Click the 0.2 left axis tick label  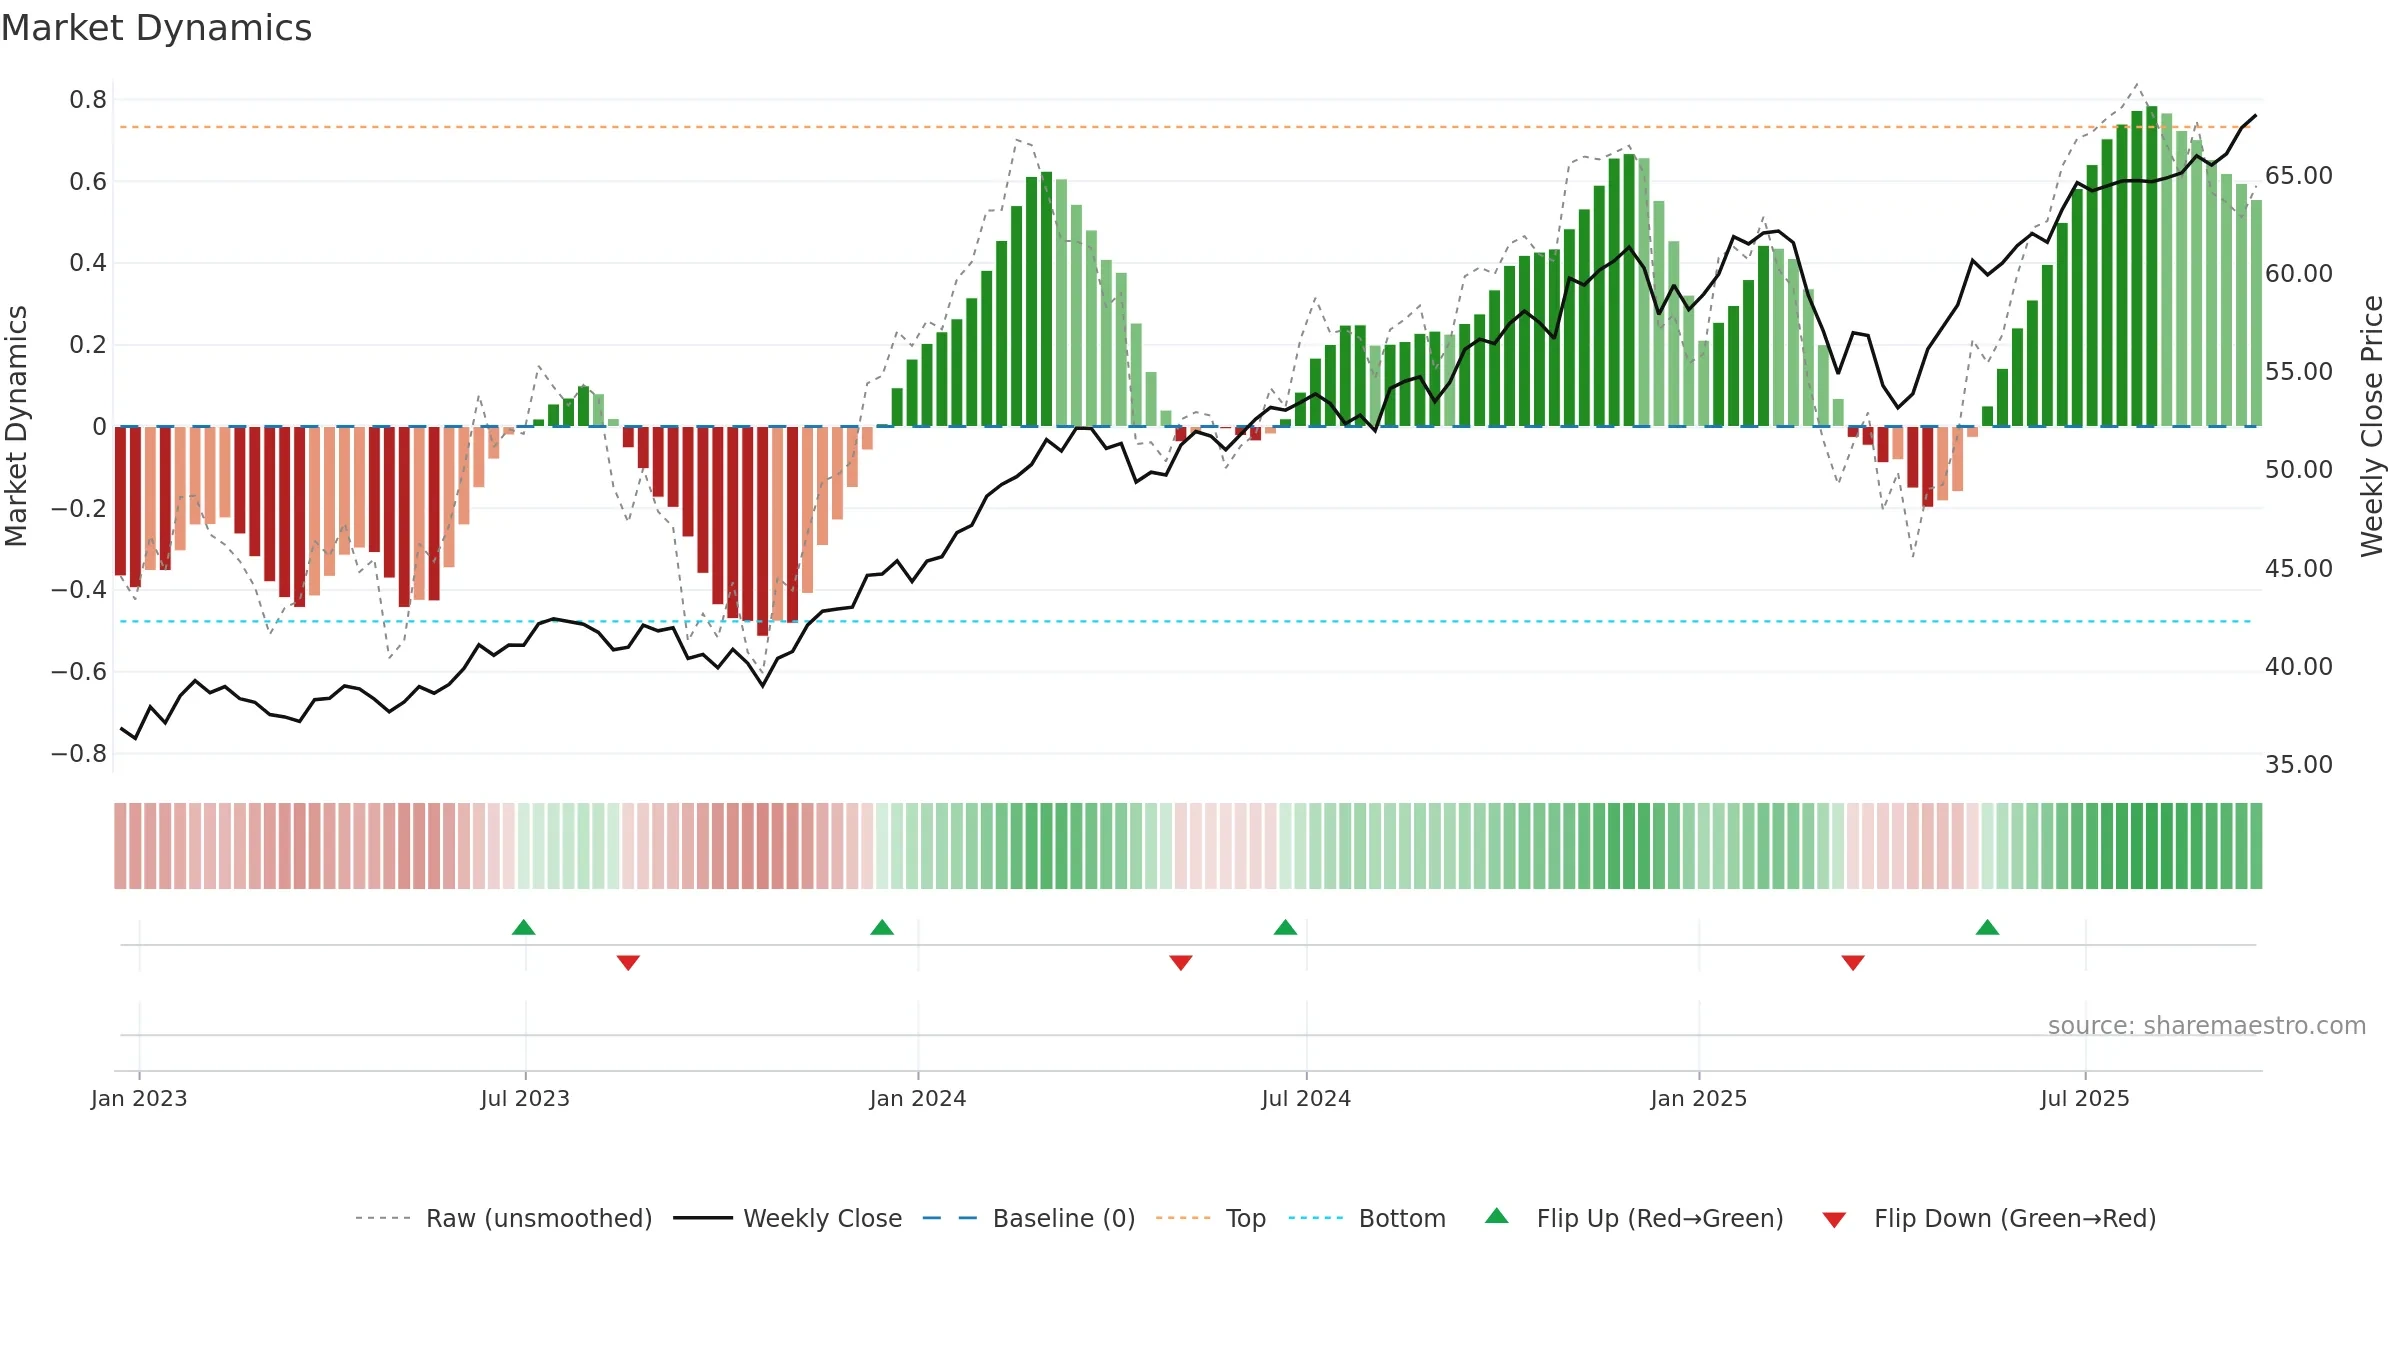[88, 344]
